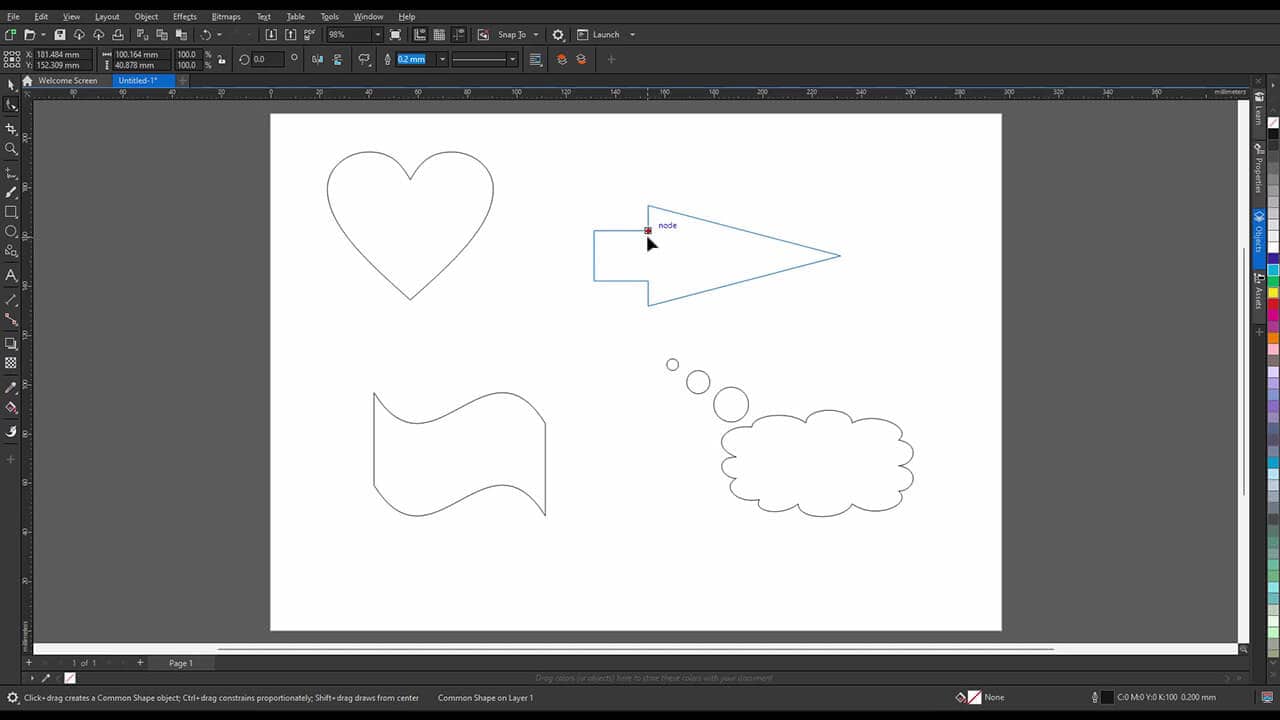Viewport: 1280px width, 720px height.
Task: Select the Color Eyedropper tool
Action: [x=11, y=388]
